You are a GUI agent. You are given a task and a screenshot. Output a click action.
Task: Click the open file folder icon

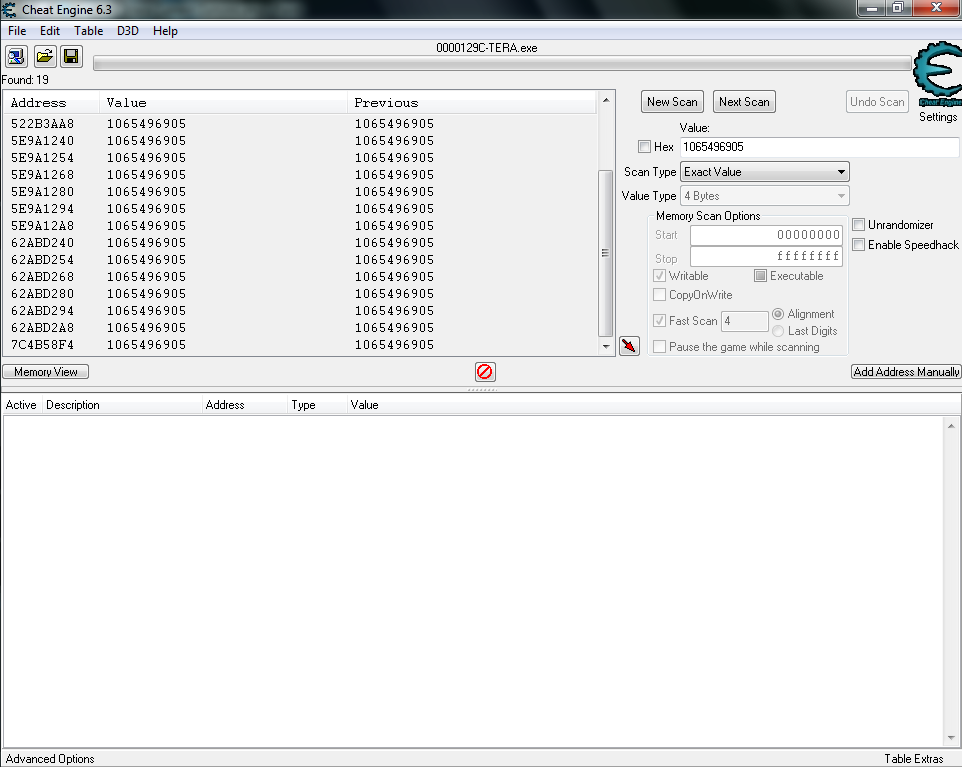pos(44,56)
